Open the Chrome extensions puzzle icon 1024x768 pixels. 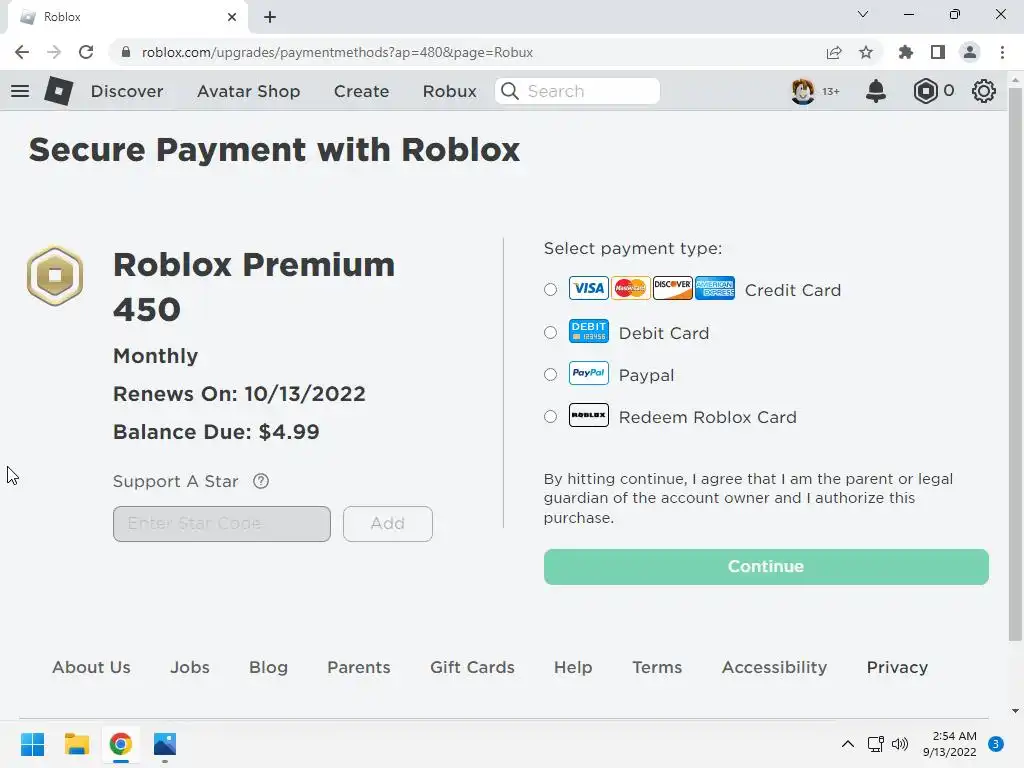(x=906, y=52)
